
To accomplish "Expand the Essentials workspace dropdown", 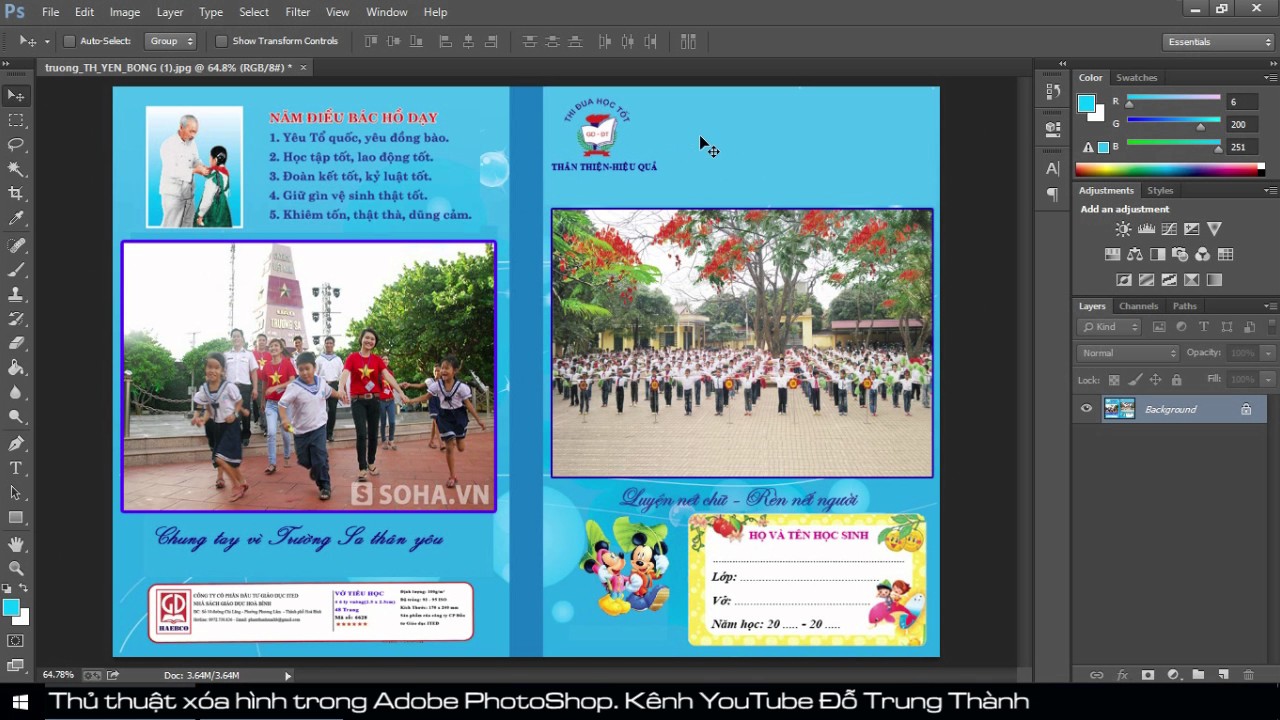I will coord(1218,42).
